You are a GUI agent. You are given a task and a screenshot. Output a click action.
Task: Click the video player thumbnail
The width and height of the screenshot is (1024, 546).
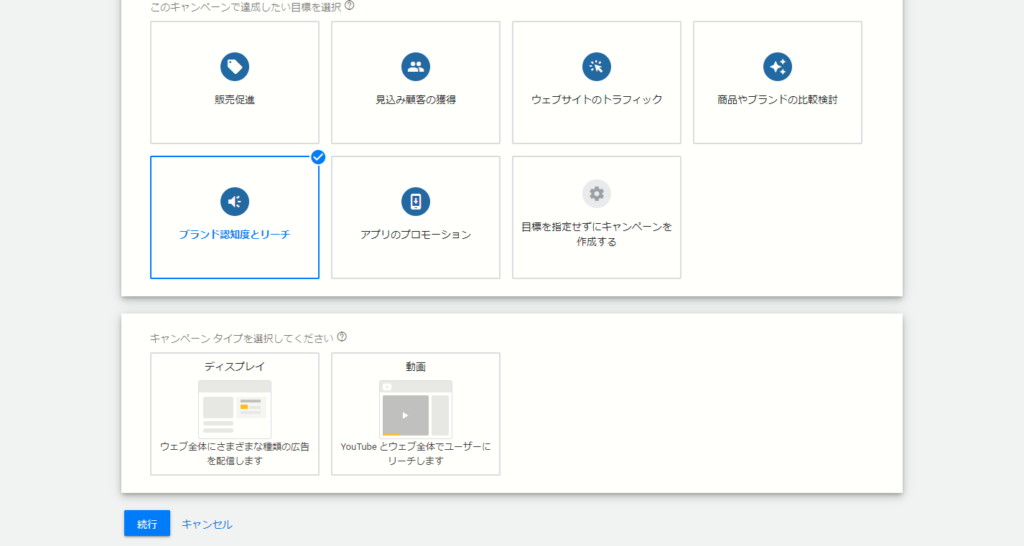tap(415, 409)
